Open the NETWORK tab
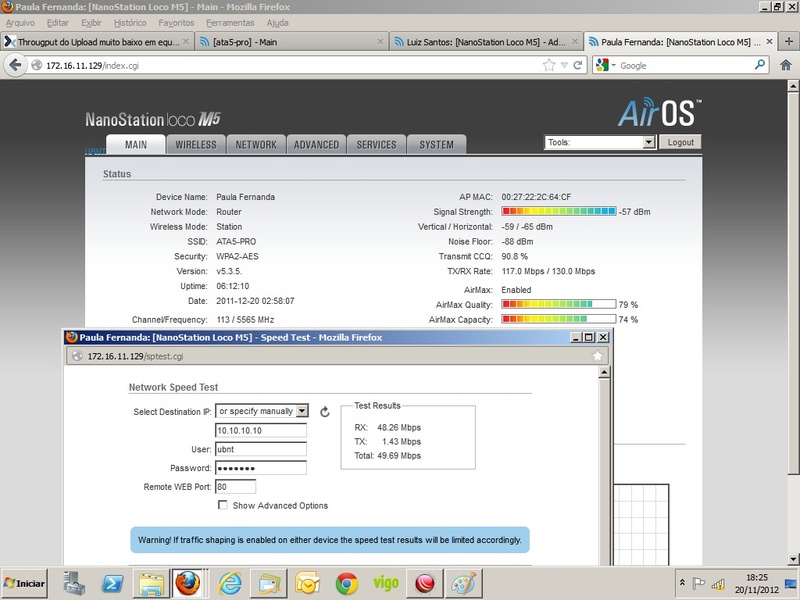The height and width of the screenshot is (600, 800). pos(256,145)
